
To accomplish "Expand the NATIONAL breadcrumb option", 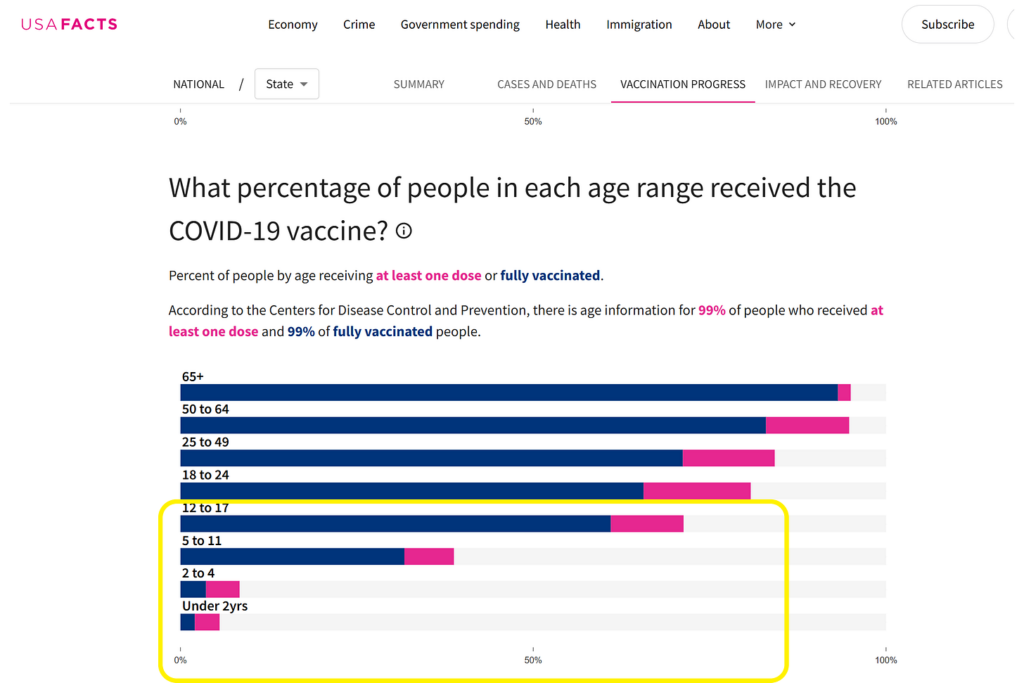I will 198,84.
